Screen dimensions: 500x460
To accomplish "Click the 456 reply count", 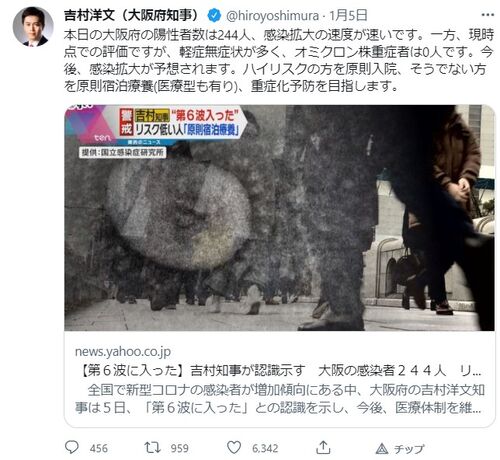I will pos(99,448).
